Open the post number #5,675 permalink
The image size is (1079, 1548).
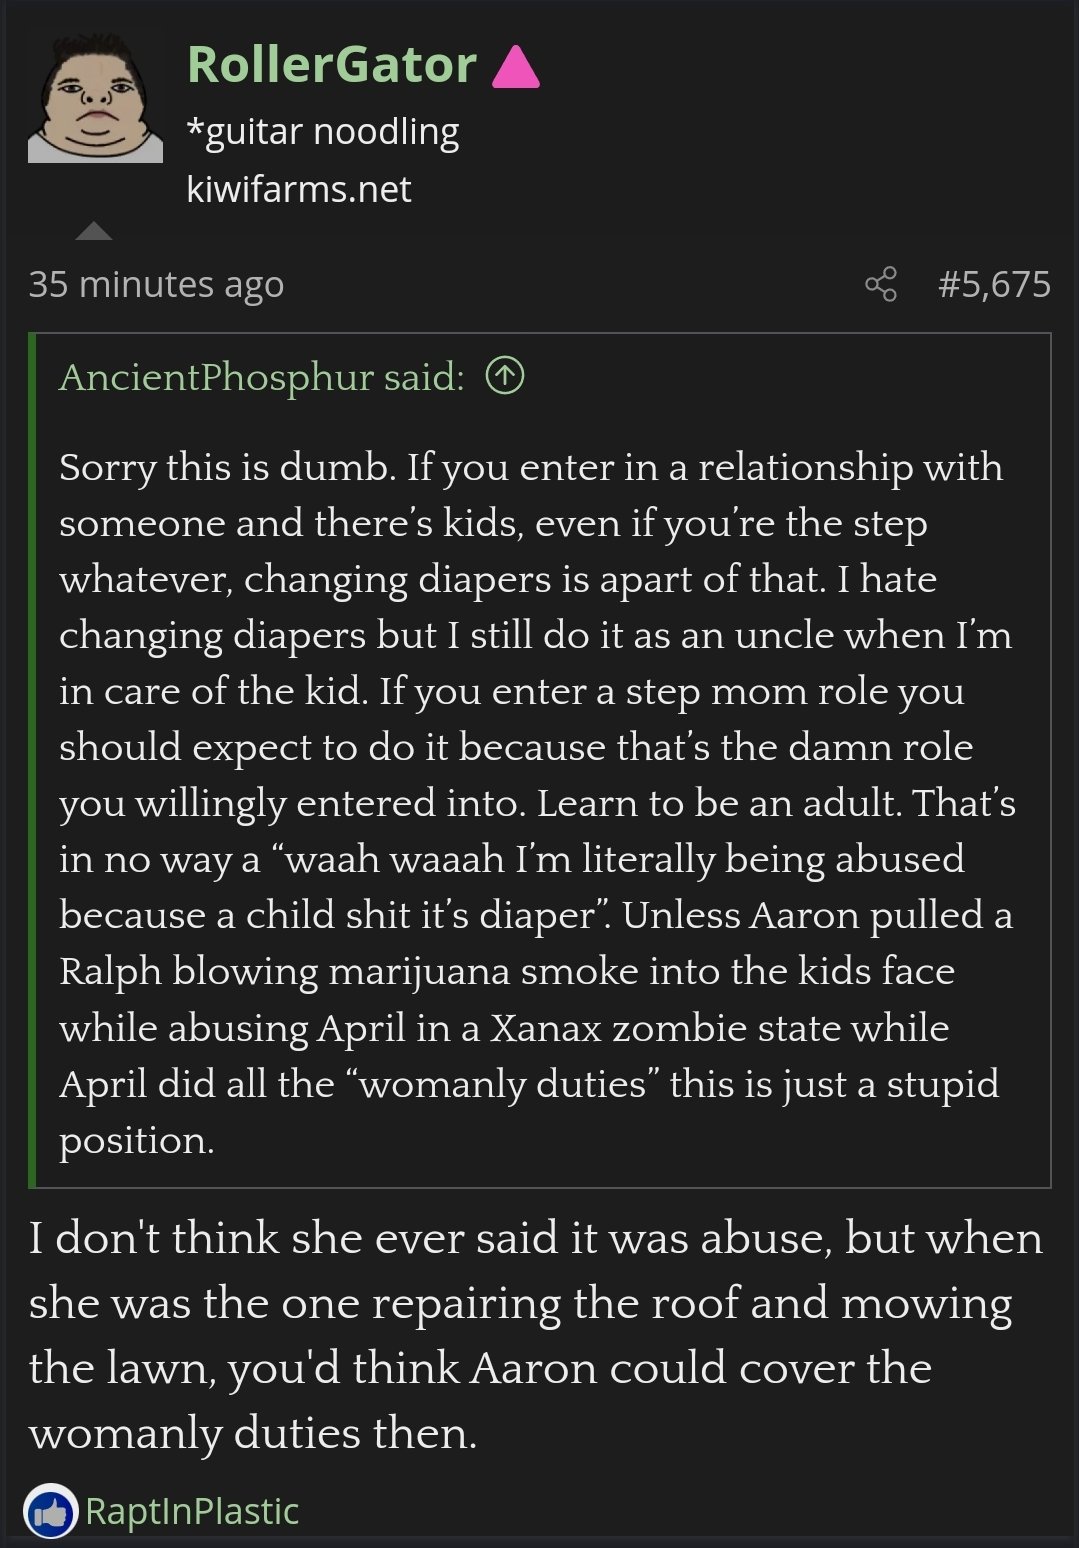(994, 285)
